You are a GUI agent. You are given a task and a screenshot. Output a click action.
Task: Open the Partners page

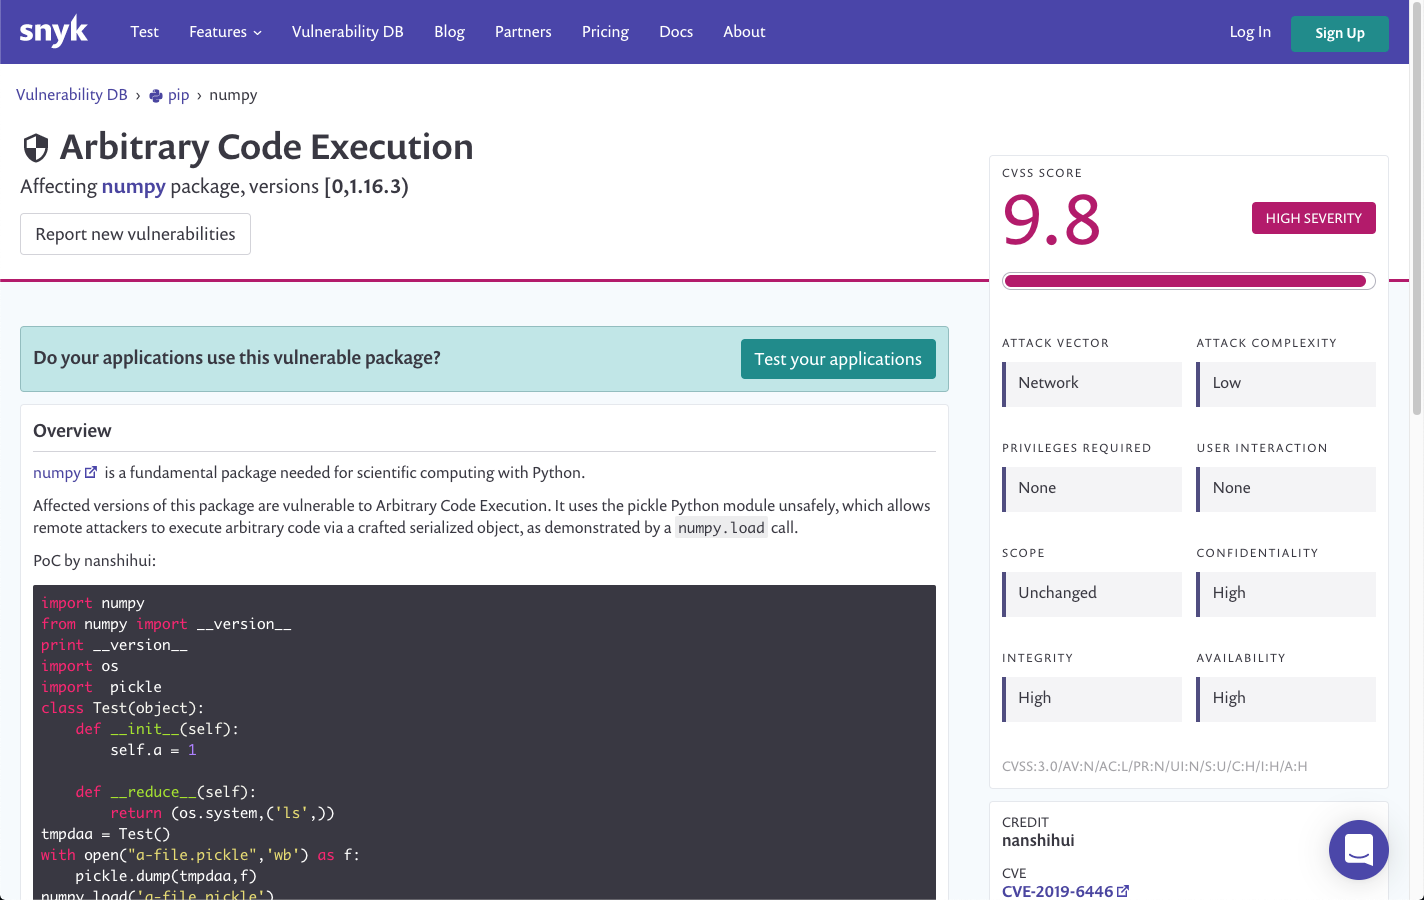coord(523,32)
